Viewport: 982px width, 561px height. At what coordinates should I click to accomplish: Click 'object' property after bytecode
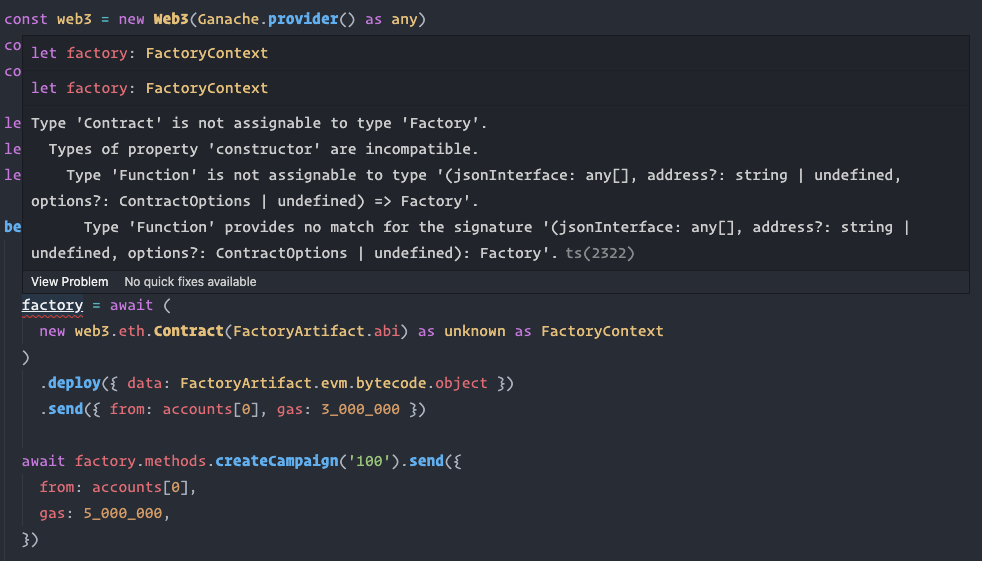[x=462, y=383]
